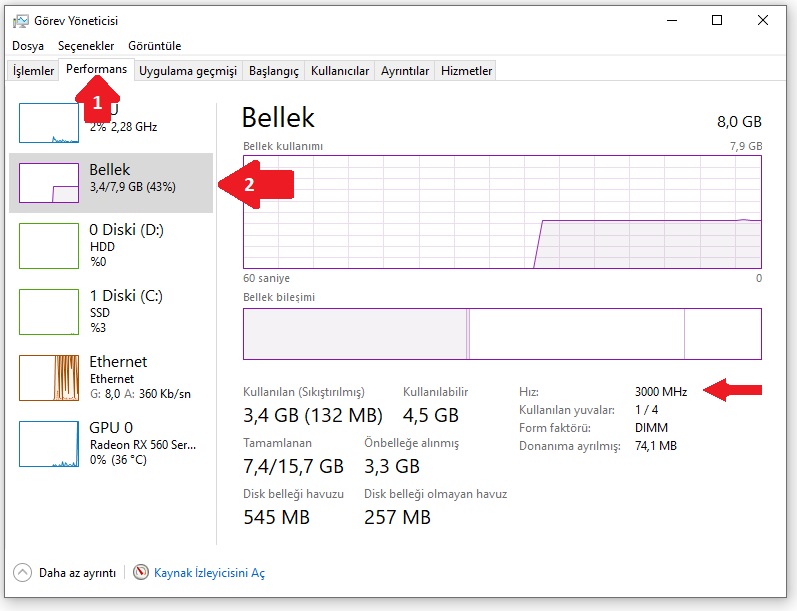Open the Ethernet activity graph icon
The image size is (797, 611).
click(x=49, y=378)
